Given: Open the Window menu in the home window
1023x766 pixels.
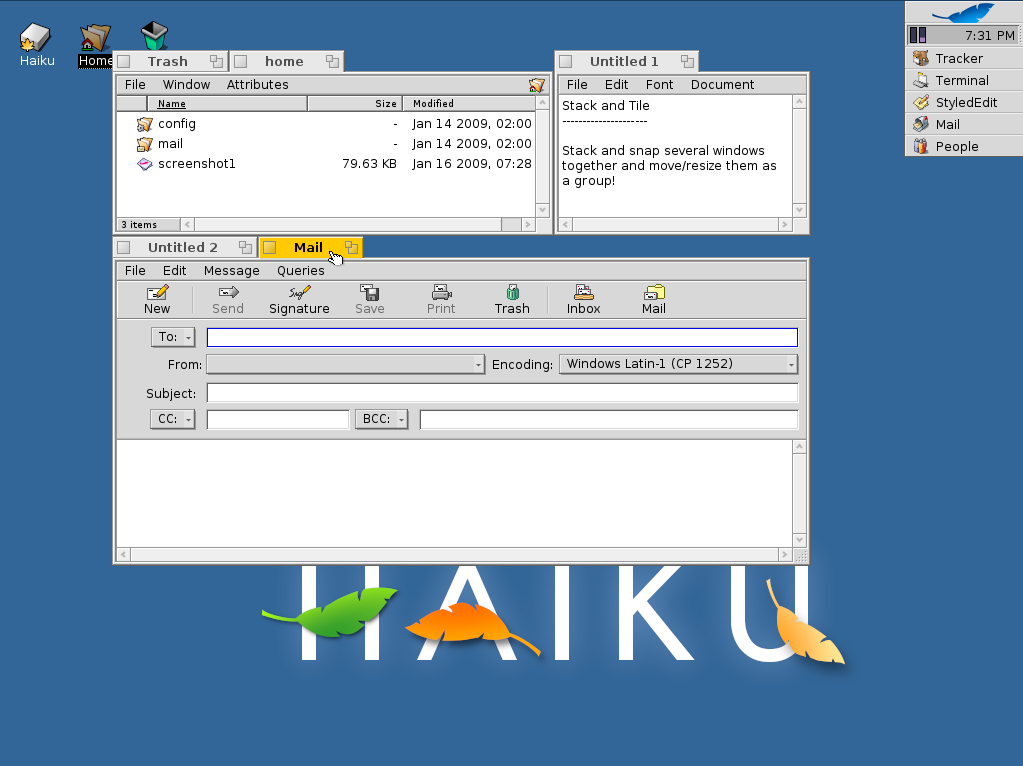Looking at the screenshot, I should (186, 85).
